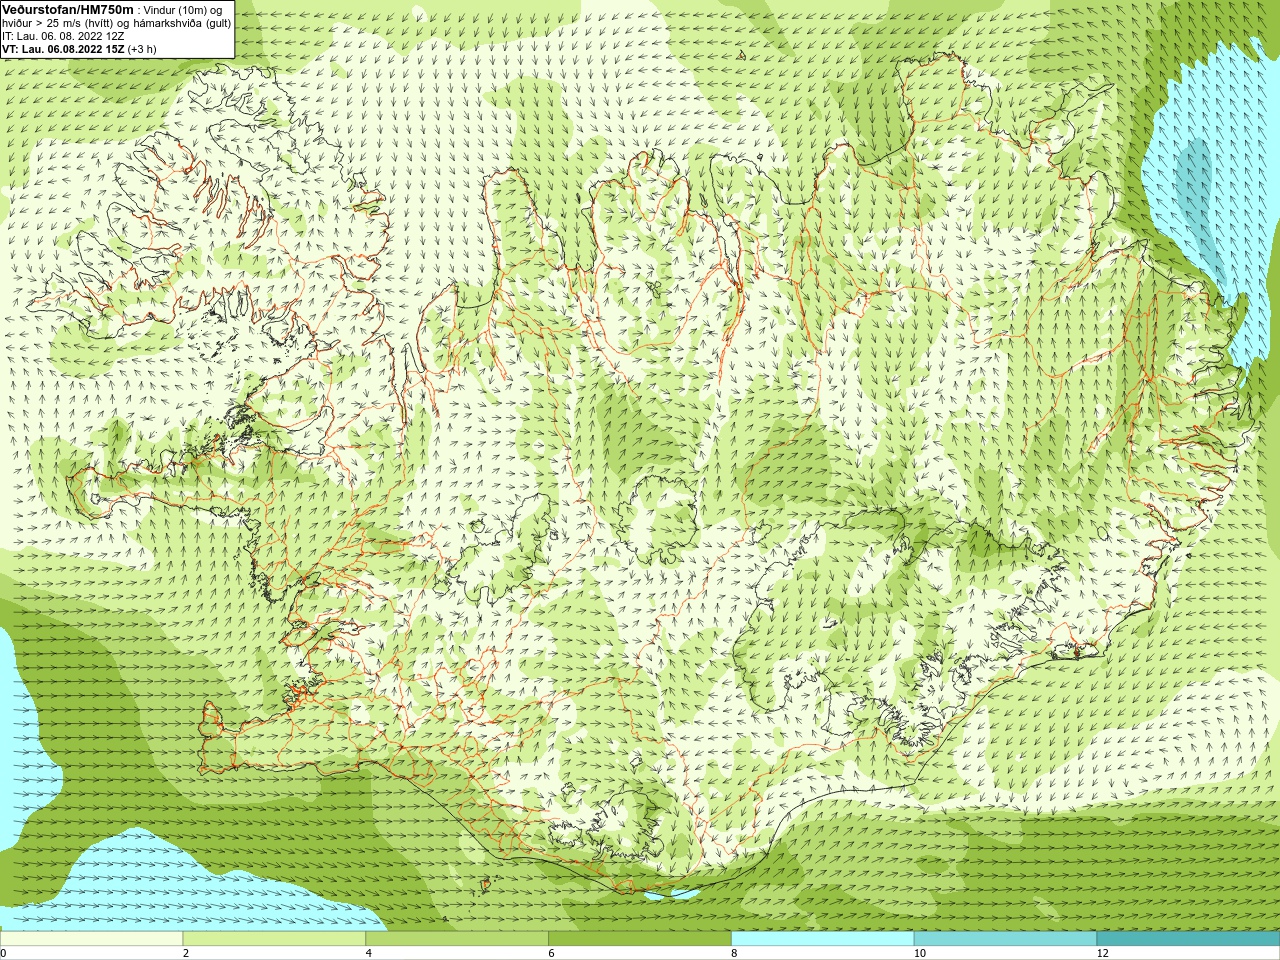
Task: Click the light green 2–4 m/s legend swatch
Action: point(274,939)
